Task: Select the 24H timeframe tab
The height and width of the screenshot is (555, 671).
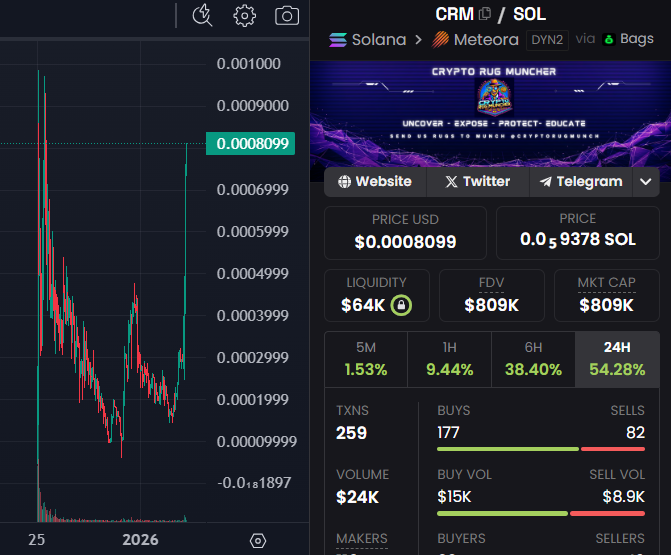Action: click(617, 359)
